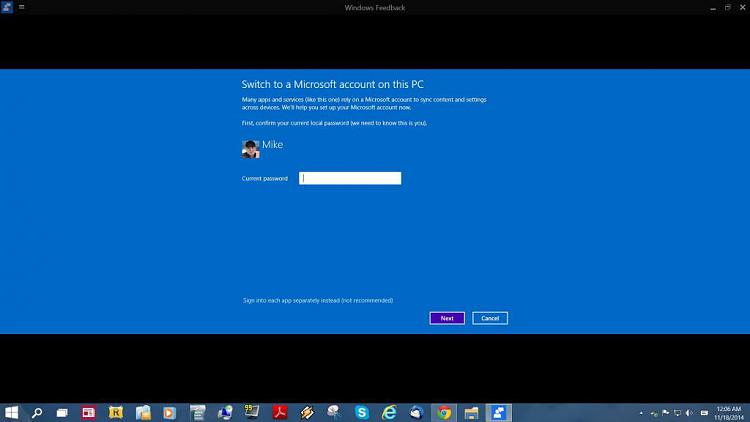Open the network computer globe icon
This screenshot has height=422, width=750.
pos(225,412)
